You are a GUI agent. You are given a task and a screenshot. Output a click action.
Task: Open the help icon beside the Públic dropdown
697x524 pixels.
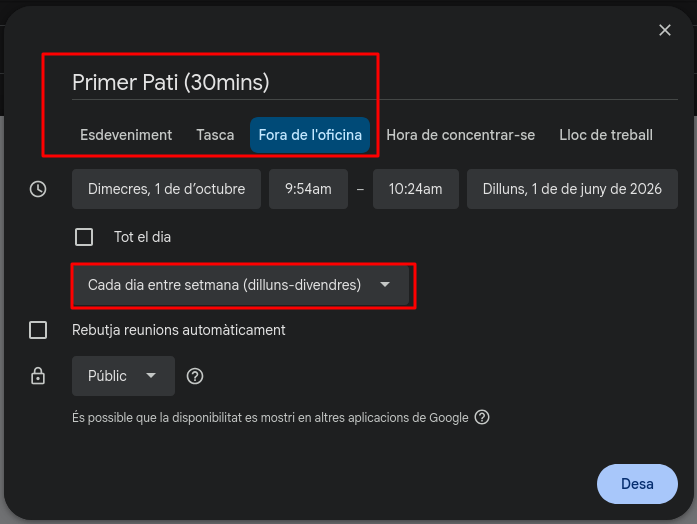click(x=196, y=376)
